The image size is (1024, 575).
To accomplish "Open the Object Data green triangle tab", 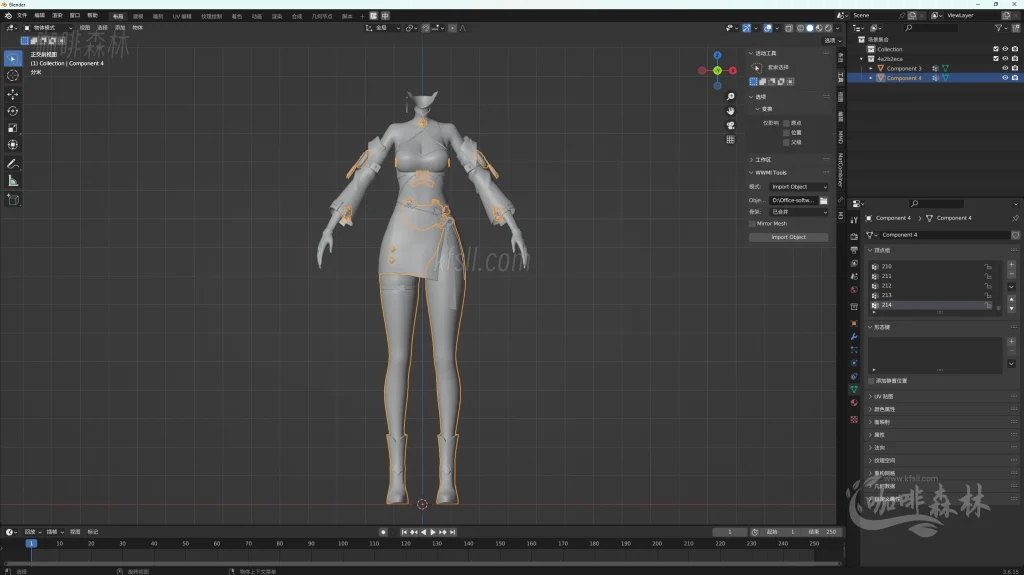I will (x=854, y=389).
